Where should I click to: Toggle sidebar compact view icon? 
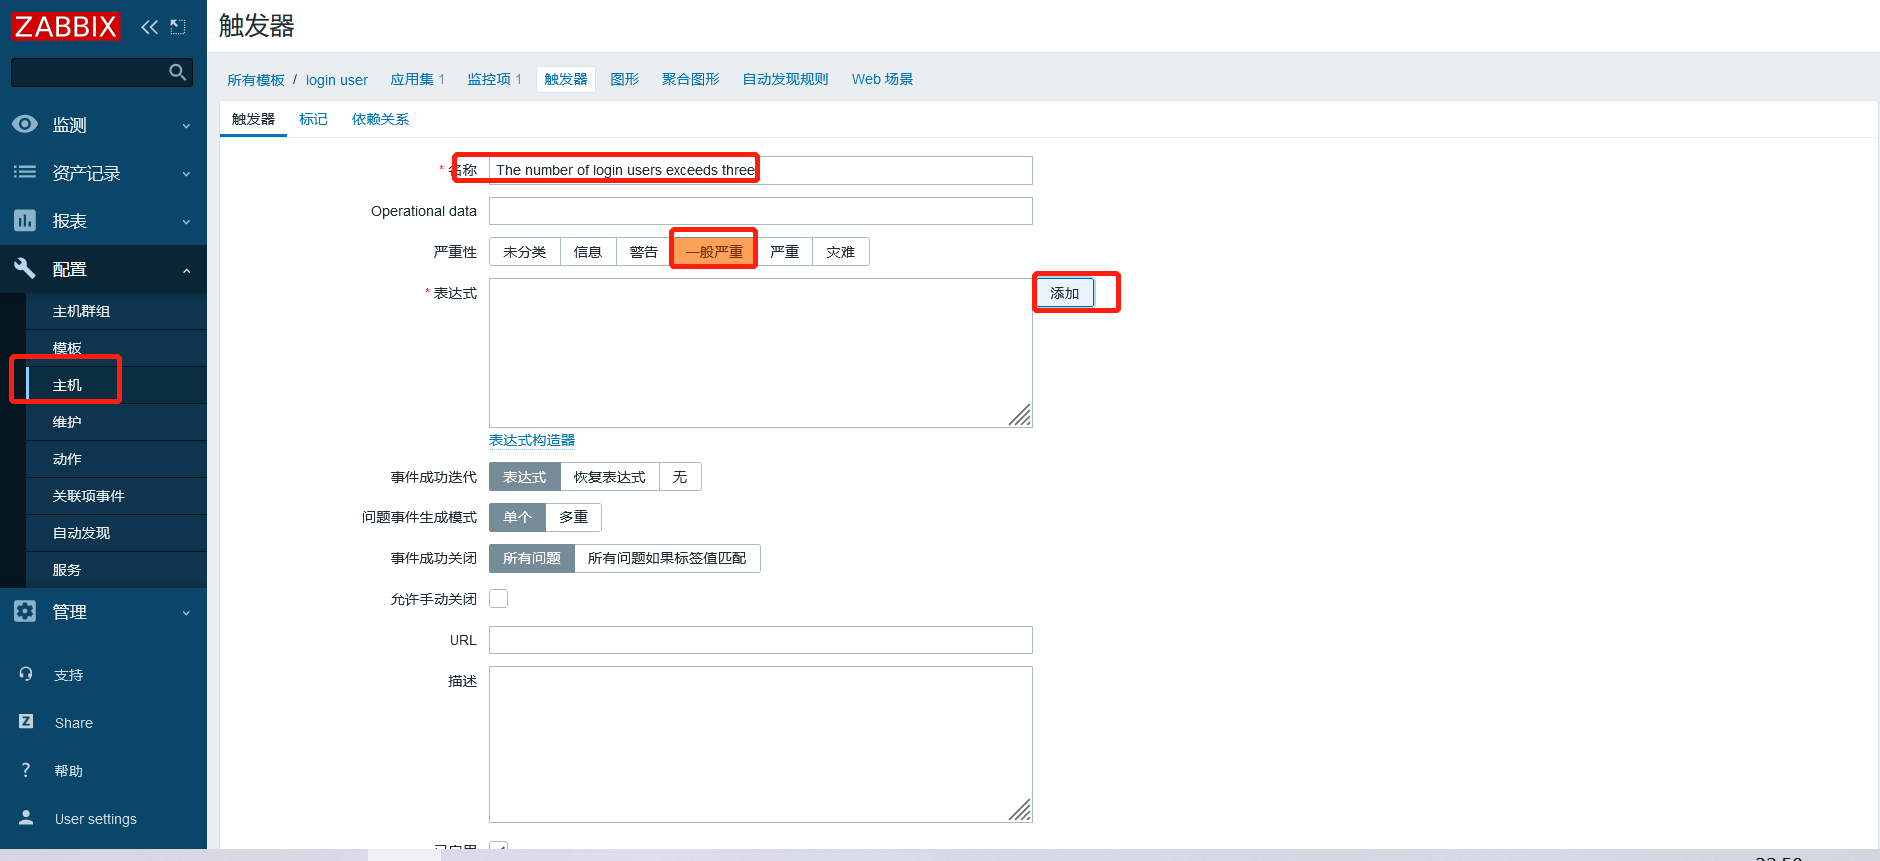(x=178, y=27)
